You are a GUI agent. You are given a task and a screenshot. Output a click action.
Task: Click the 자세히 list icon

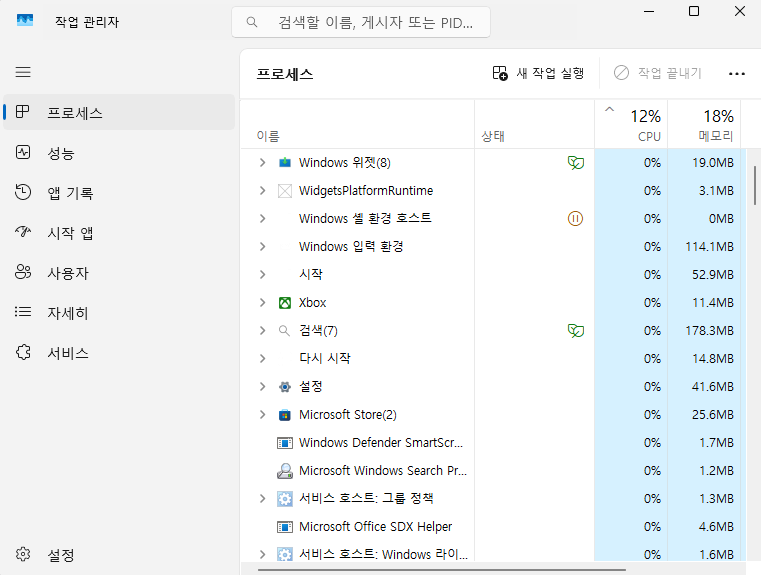click(23, 312)
